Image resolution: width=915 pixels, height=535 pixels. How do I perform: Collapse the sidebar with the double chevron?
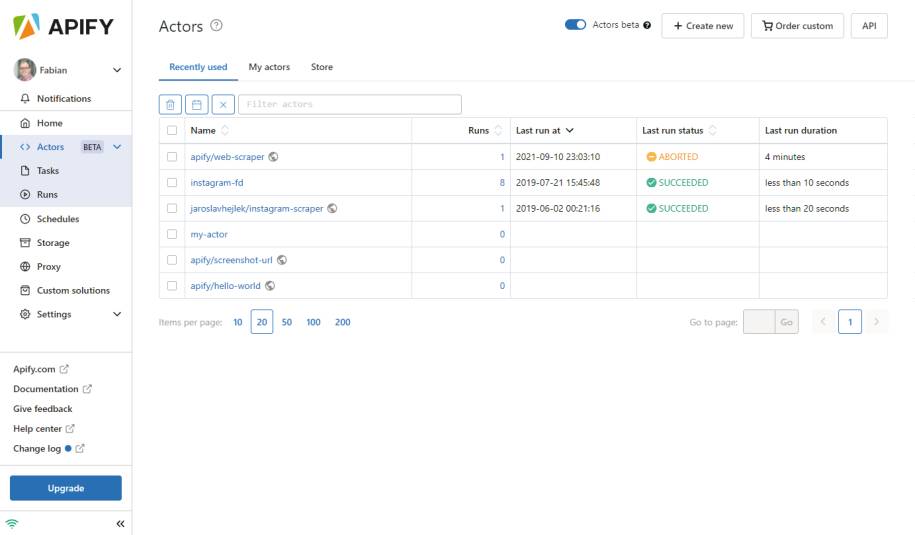pos(120,524)
